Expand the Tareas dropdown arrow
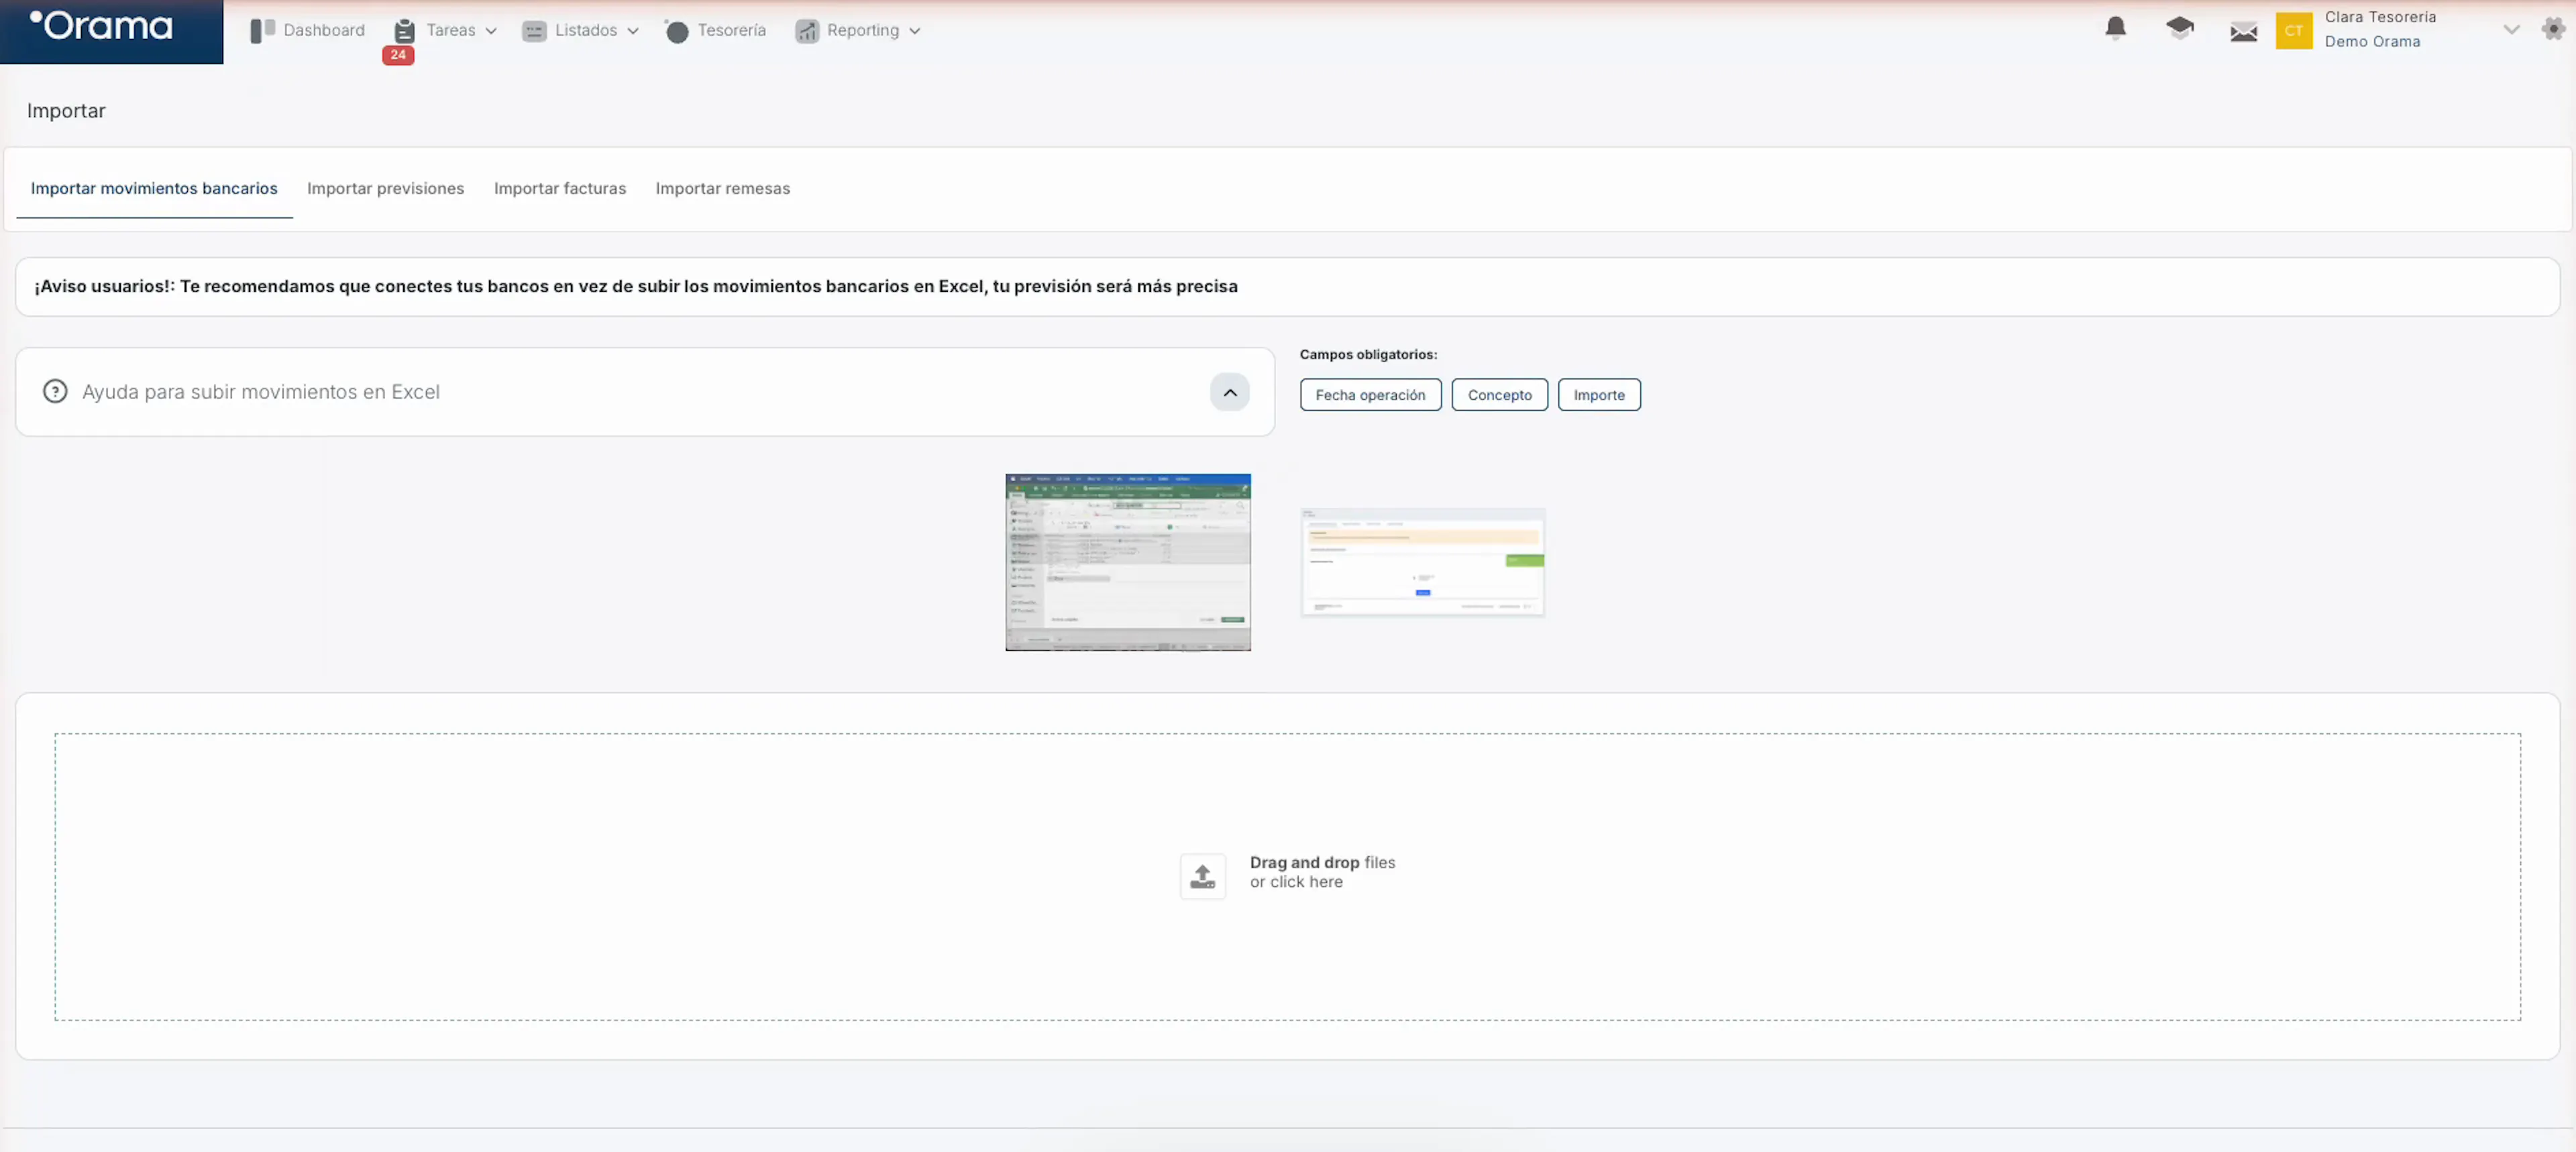This screenshot has height=1152, width=2576. 491,31
